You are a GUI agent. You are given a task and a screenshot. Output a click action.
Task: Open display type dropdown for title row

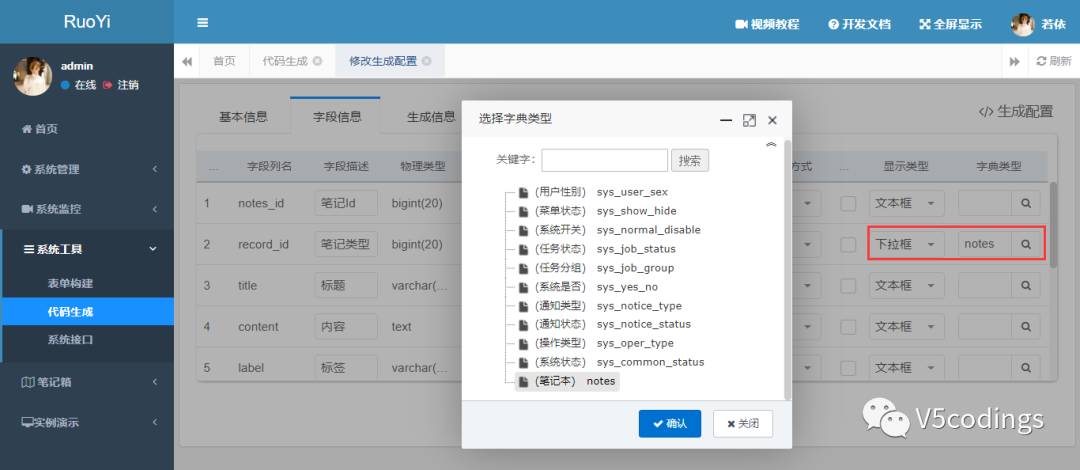point(906,285)
